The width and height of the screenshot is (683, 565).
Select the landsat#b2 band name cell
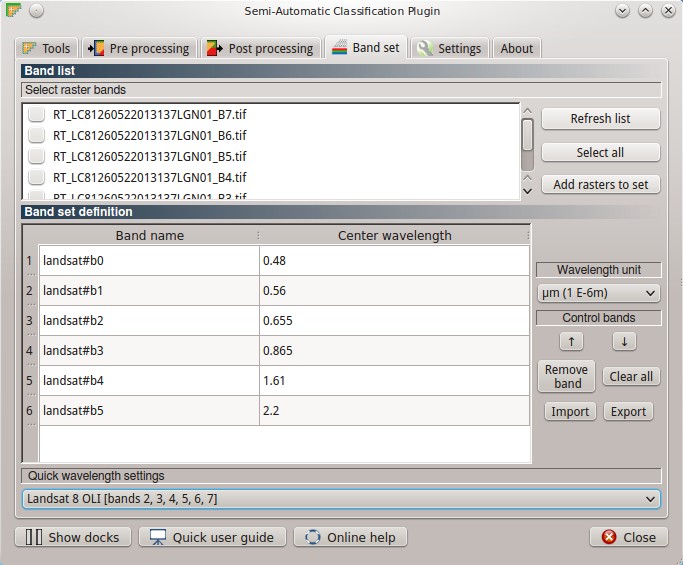coord(149,321)
